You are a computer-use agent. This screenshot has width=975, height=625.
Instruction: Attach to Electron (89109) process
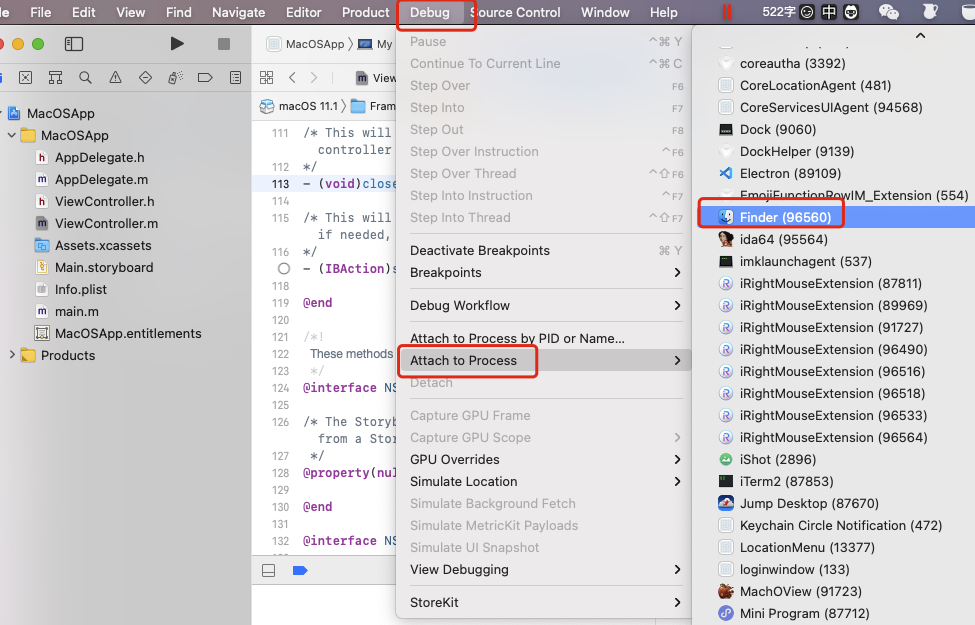coord(836,174)
